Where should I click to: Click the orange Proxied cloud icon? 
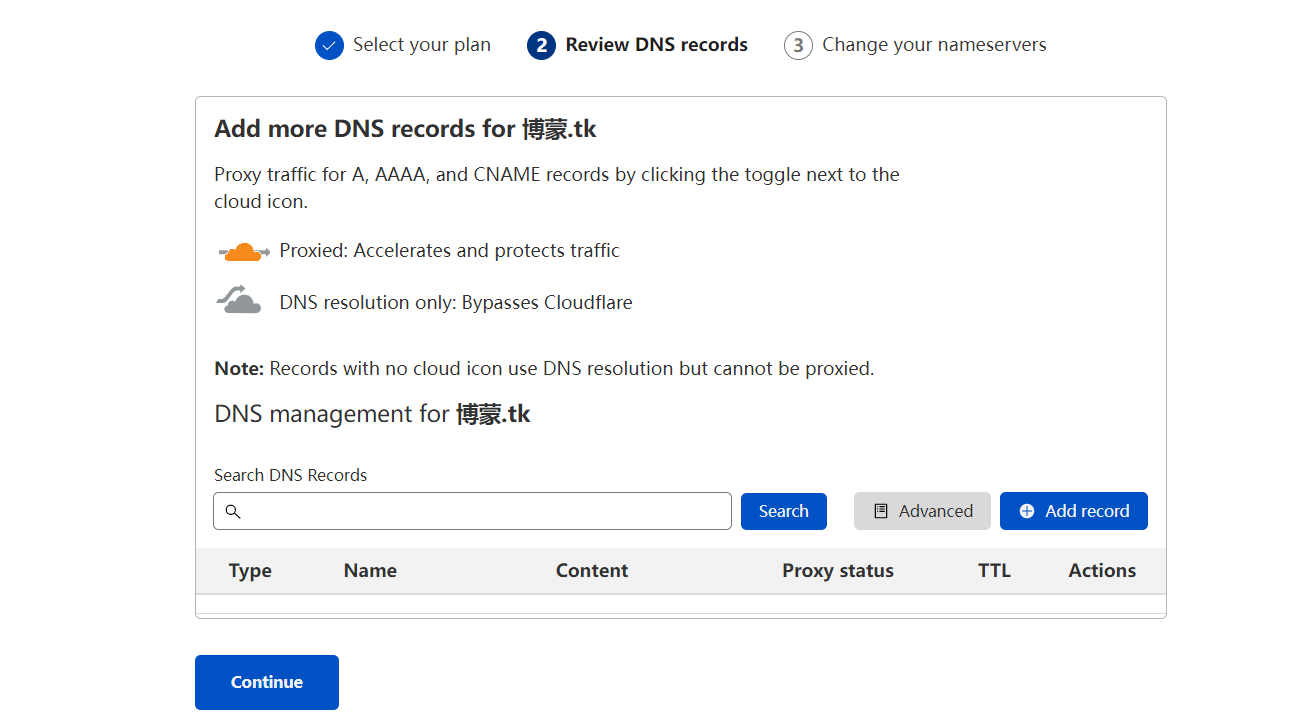click(243, 251)
